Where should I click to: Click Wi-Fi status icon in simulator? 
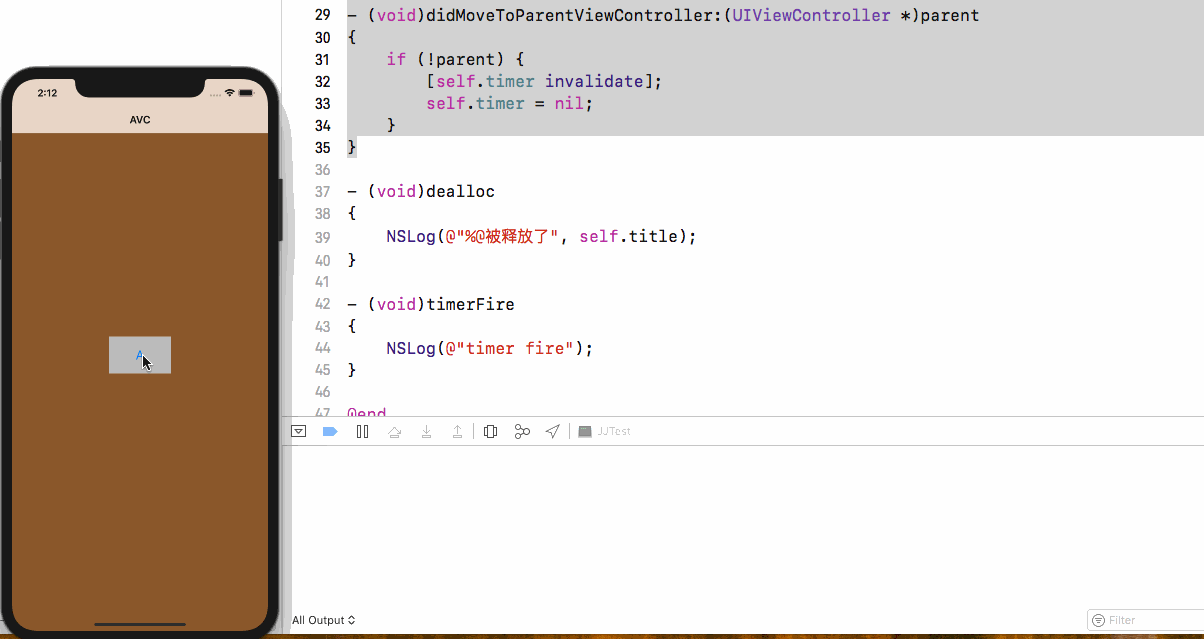[230, 93]
